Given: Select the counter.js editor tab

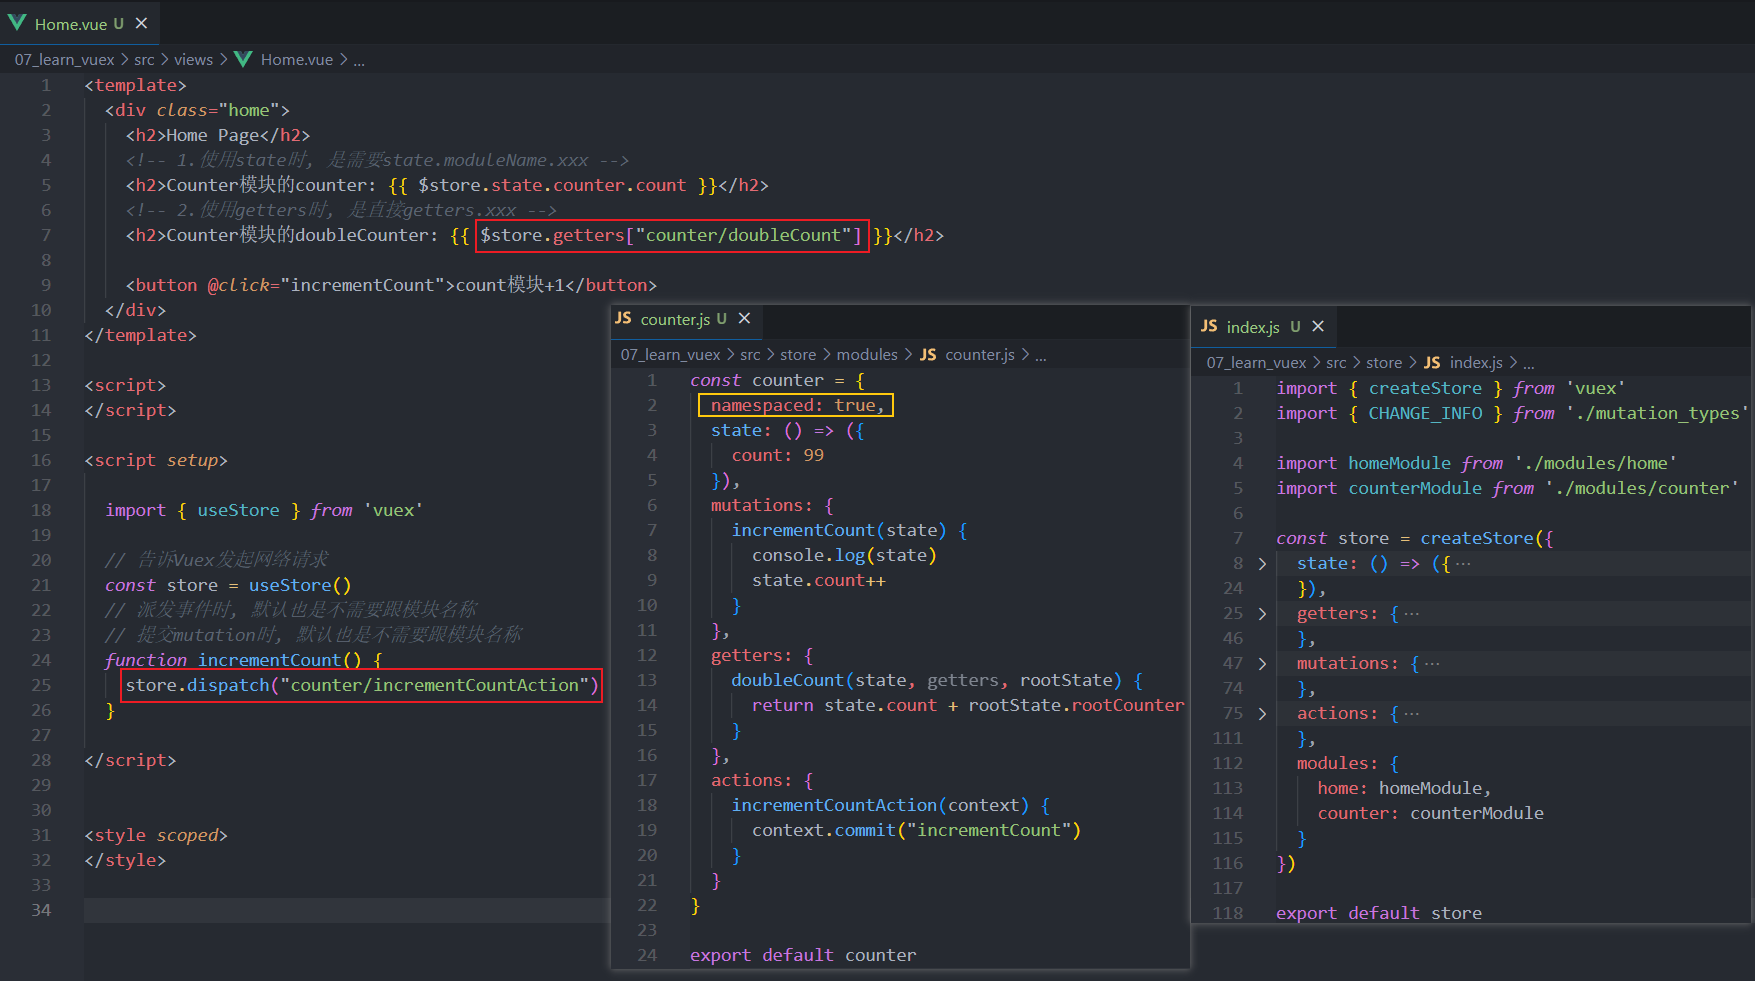Looking at the screenshot, I should tap(686, 319).
